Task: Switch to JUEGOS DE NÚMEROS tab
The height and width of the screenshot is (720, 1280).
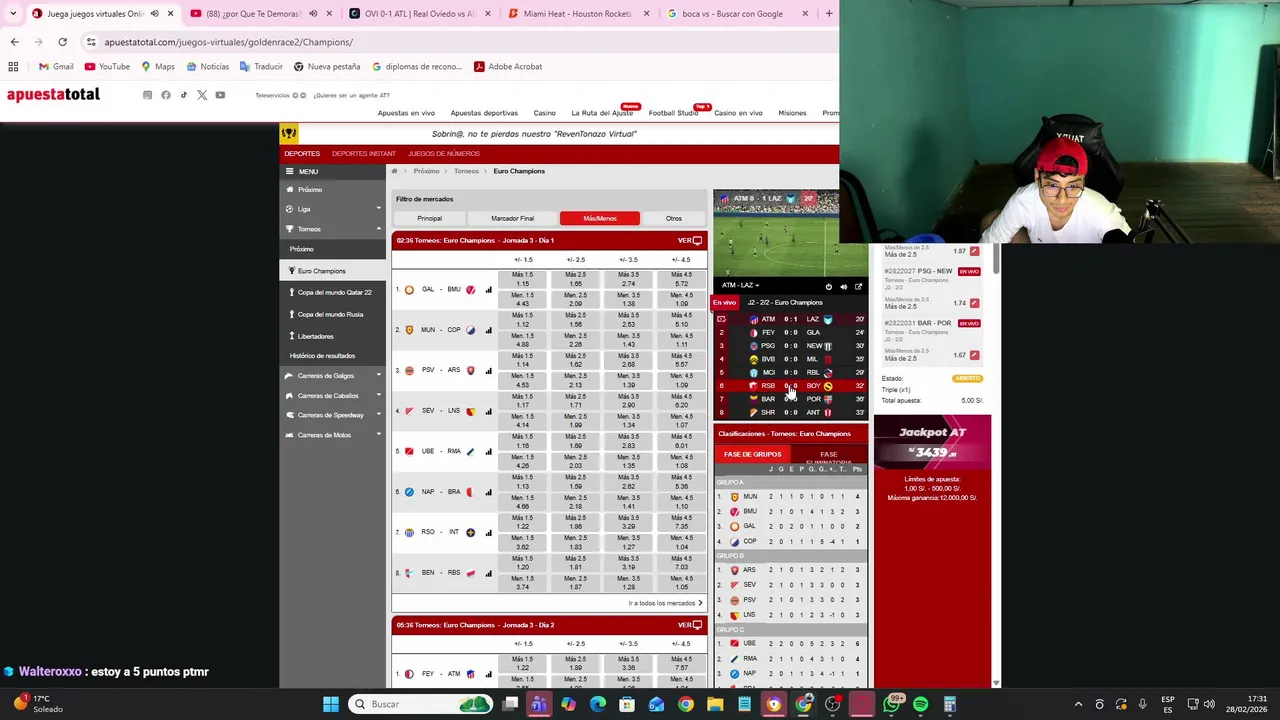Action: 444,154
